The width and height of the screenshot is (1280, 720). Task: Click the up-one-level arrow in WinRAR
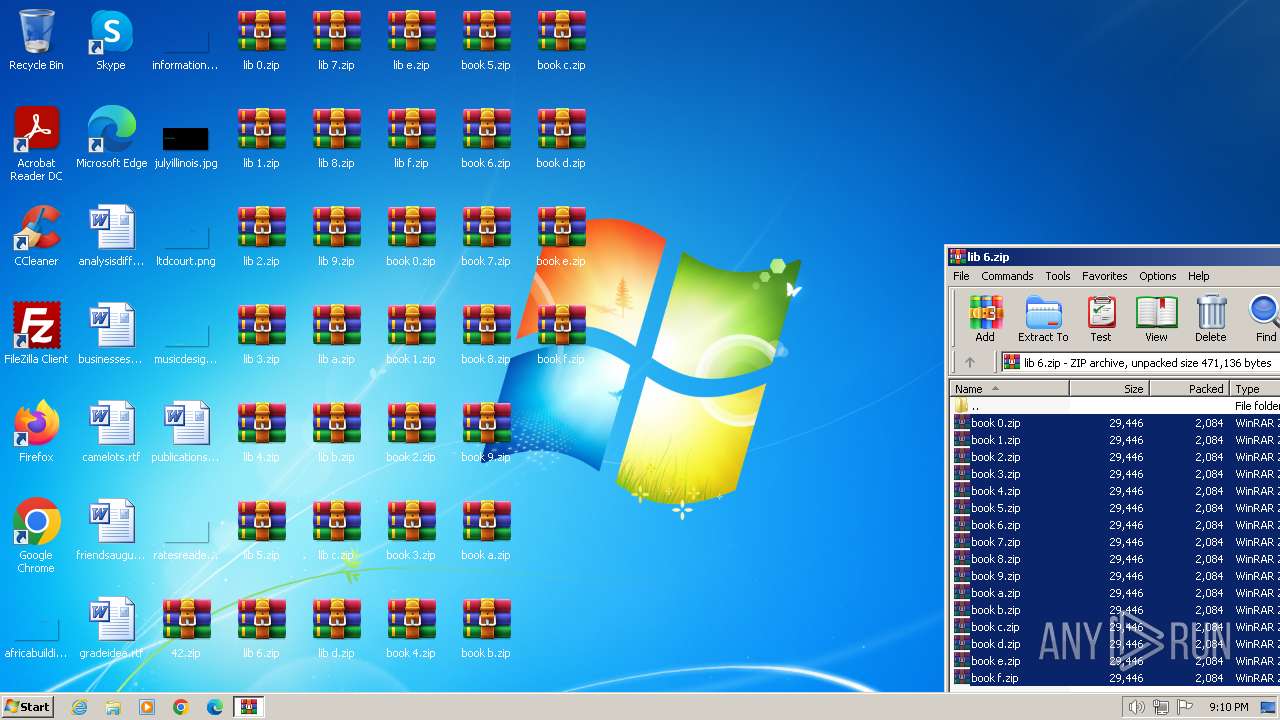pyautogui.click(x=969, y=363)
